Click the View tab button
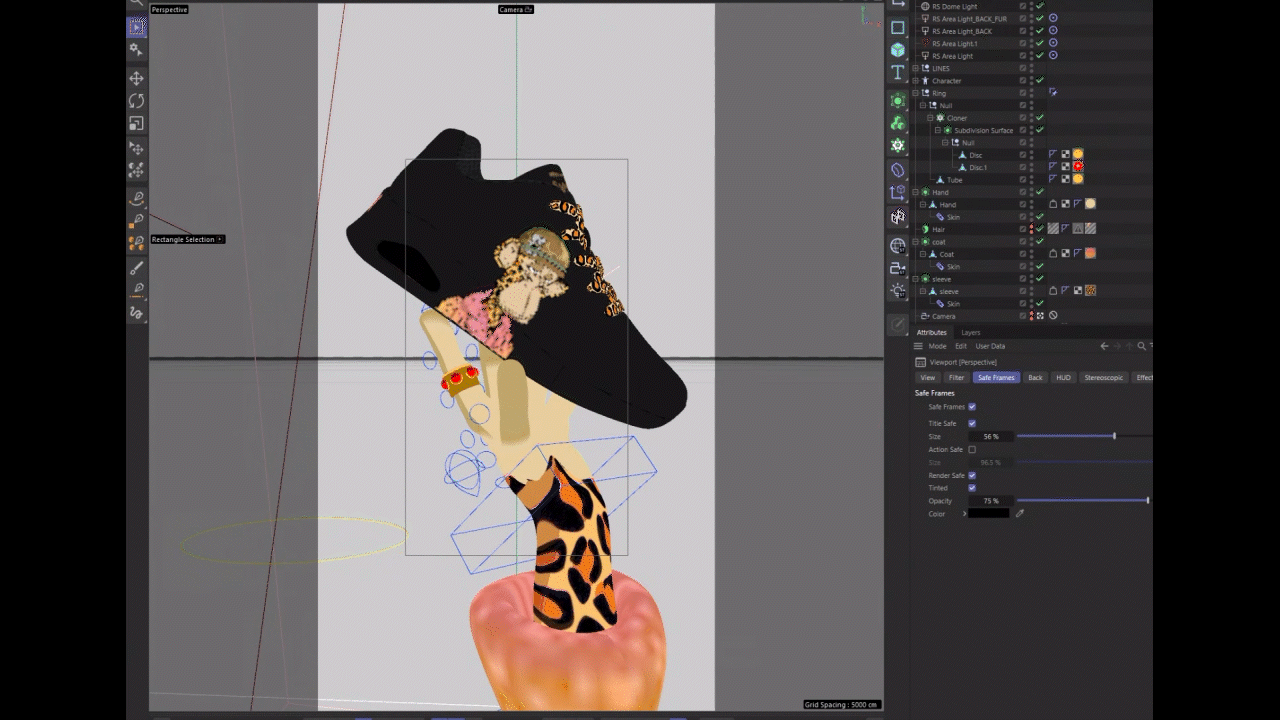 [928, 377]
